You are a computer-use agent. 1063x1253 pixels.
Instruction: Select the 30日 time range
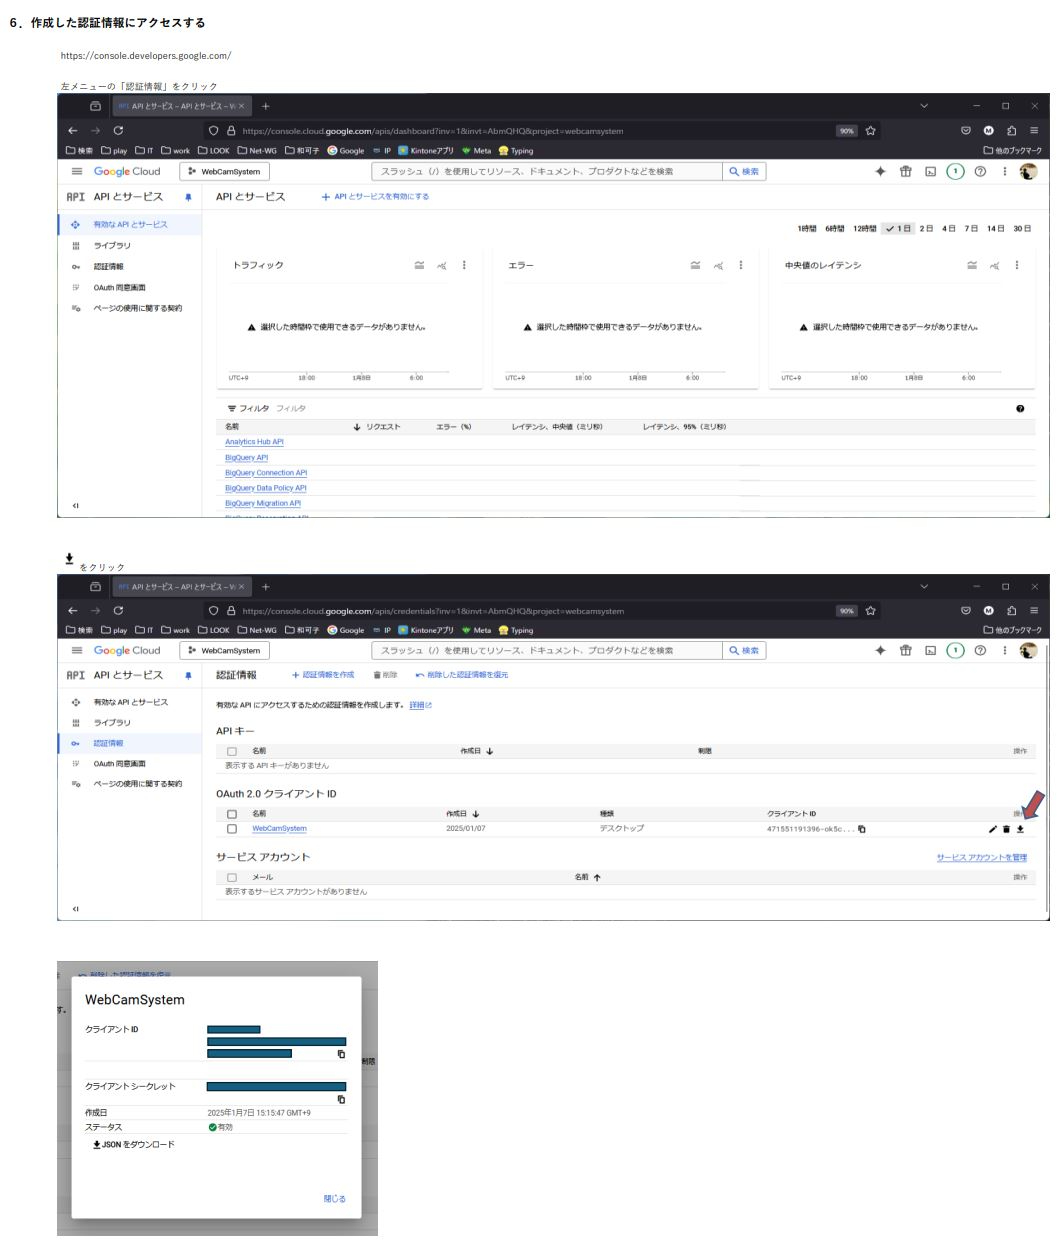[x=1022, y=229]
